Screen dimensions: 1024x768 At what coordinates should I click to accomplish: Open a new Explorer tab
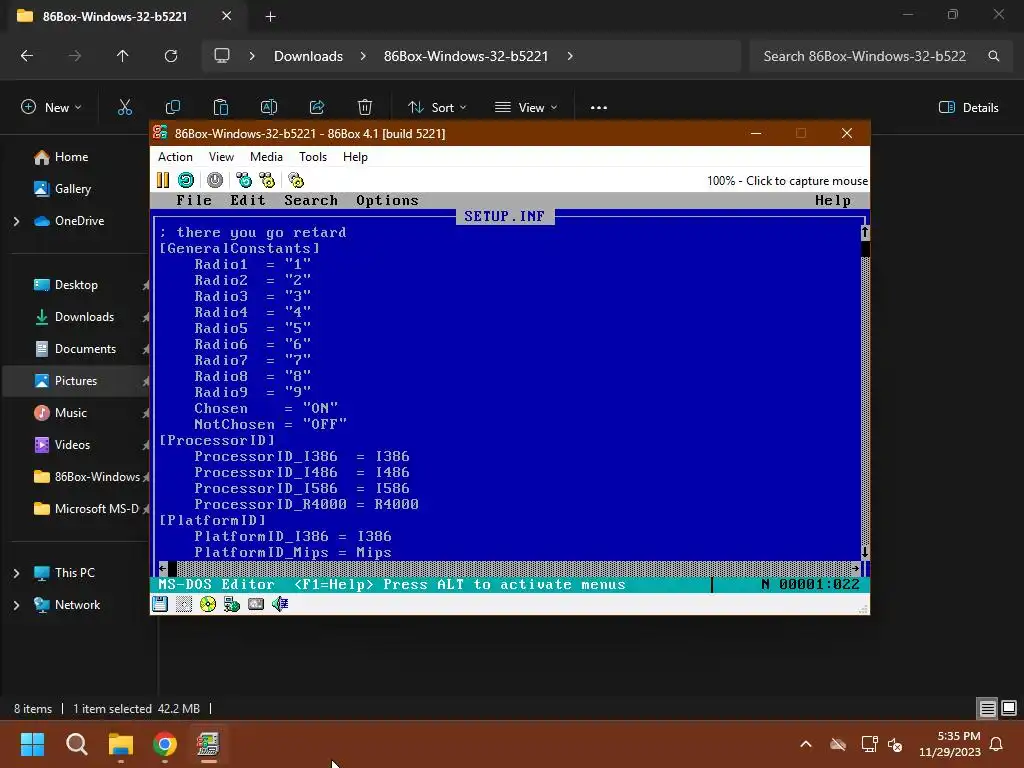pyautogui.click(x=270, y=17)
